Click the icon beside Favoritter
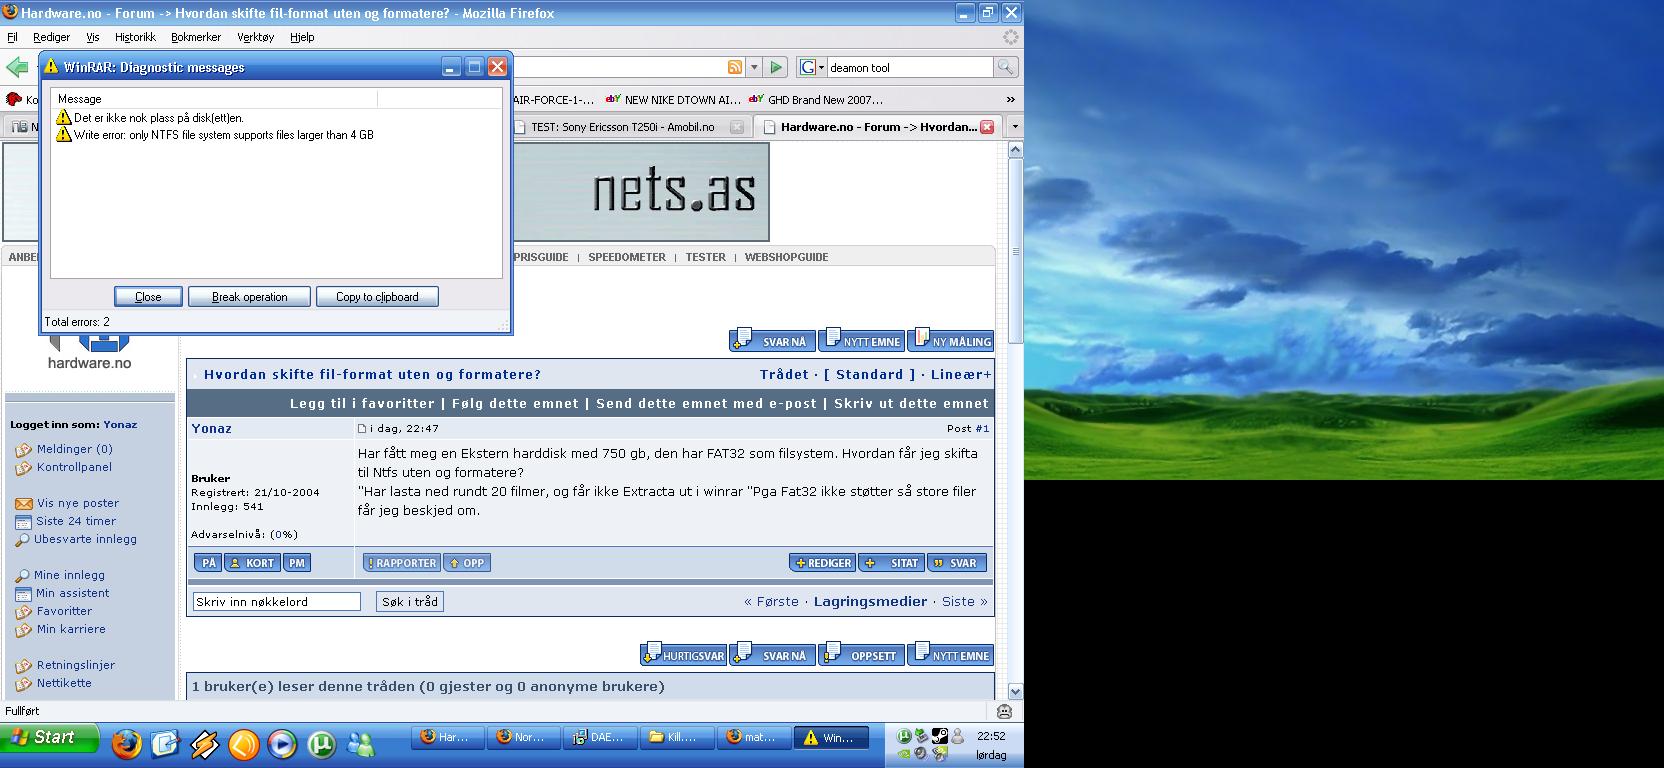 coord(24,612)
